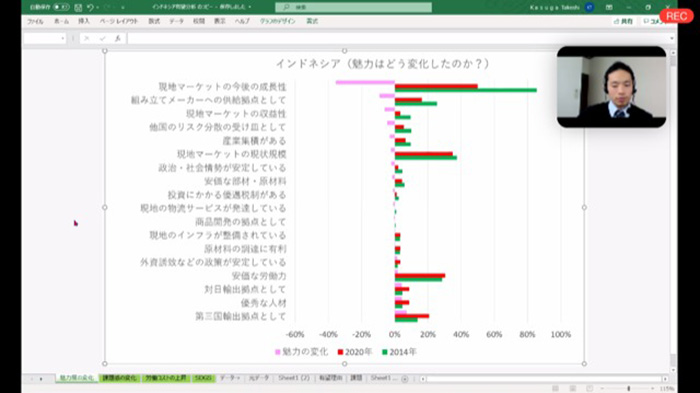Screen dimensions: 700x393
Task: Switch to the 数式 ribbon tab
Action: pos(154,21)
